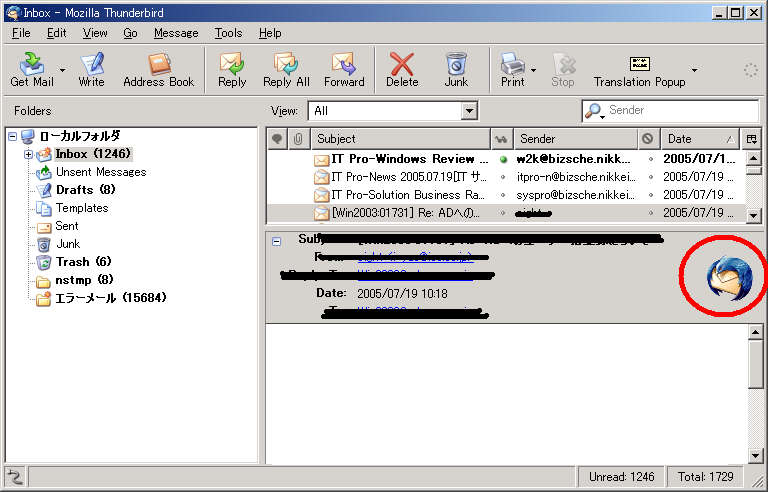Click the offline/online status icon
The height and width of the screenshot is (492, 768).
tap(14, 476)
